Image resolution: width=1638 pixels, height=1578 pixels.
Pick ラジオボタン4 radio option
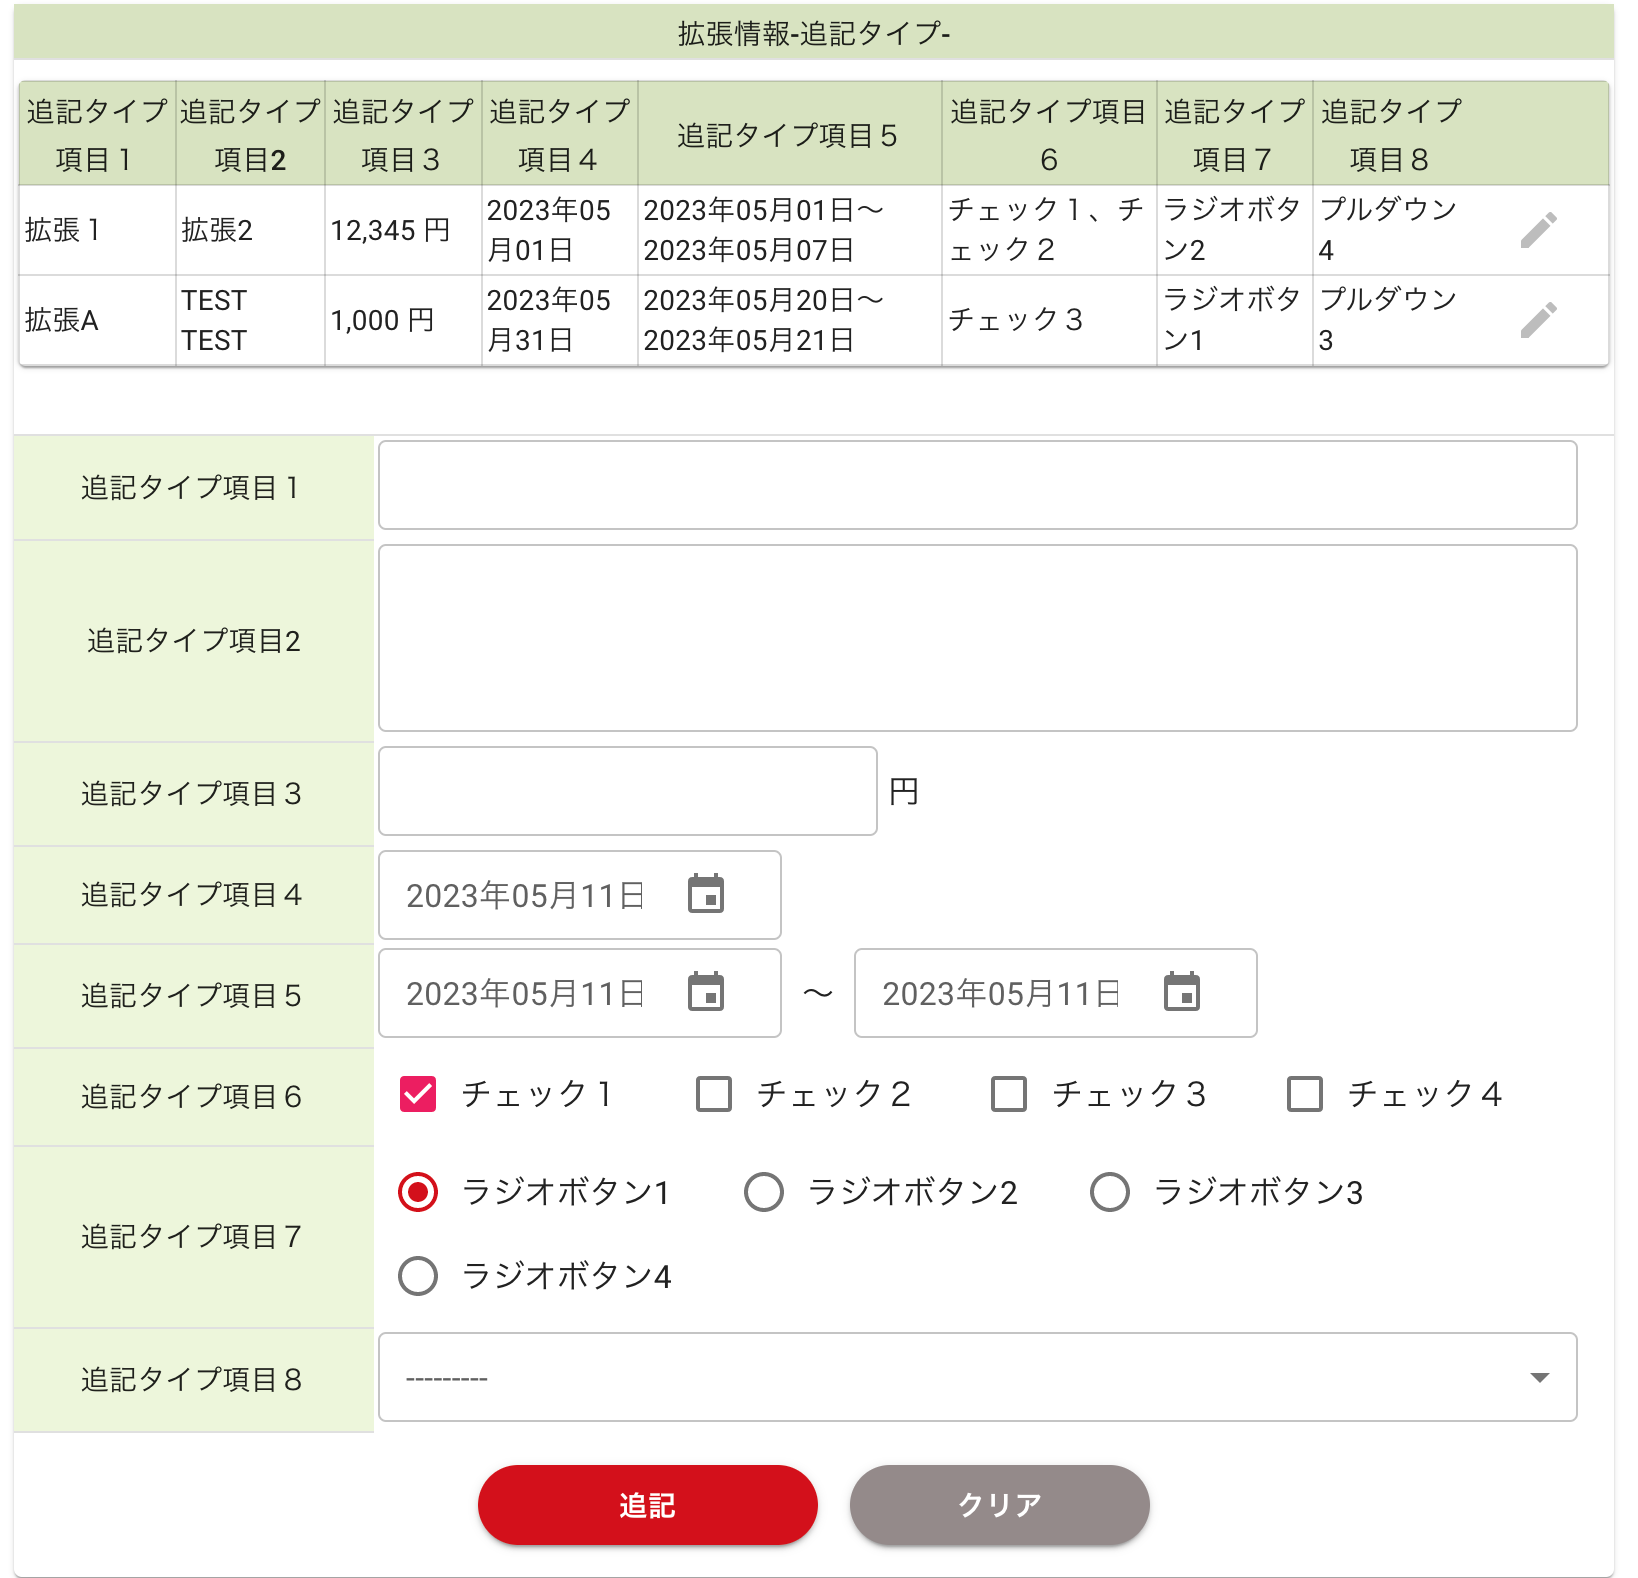418,1276
